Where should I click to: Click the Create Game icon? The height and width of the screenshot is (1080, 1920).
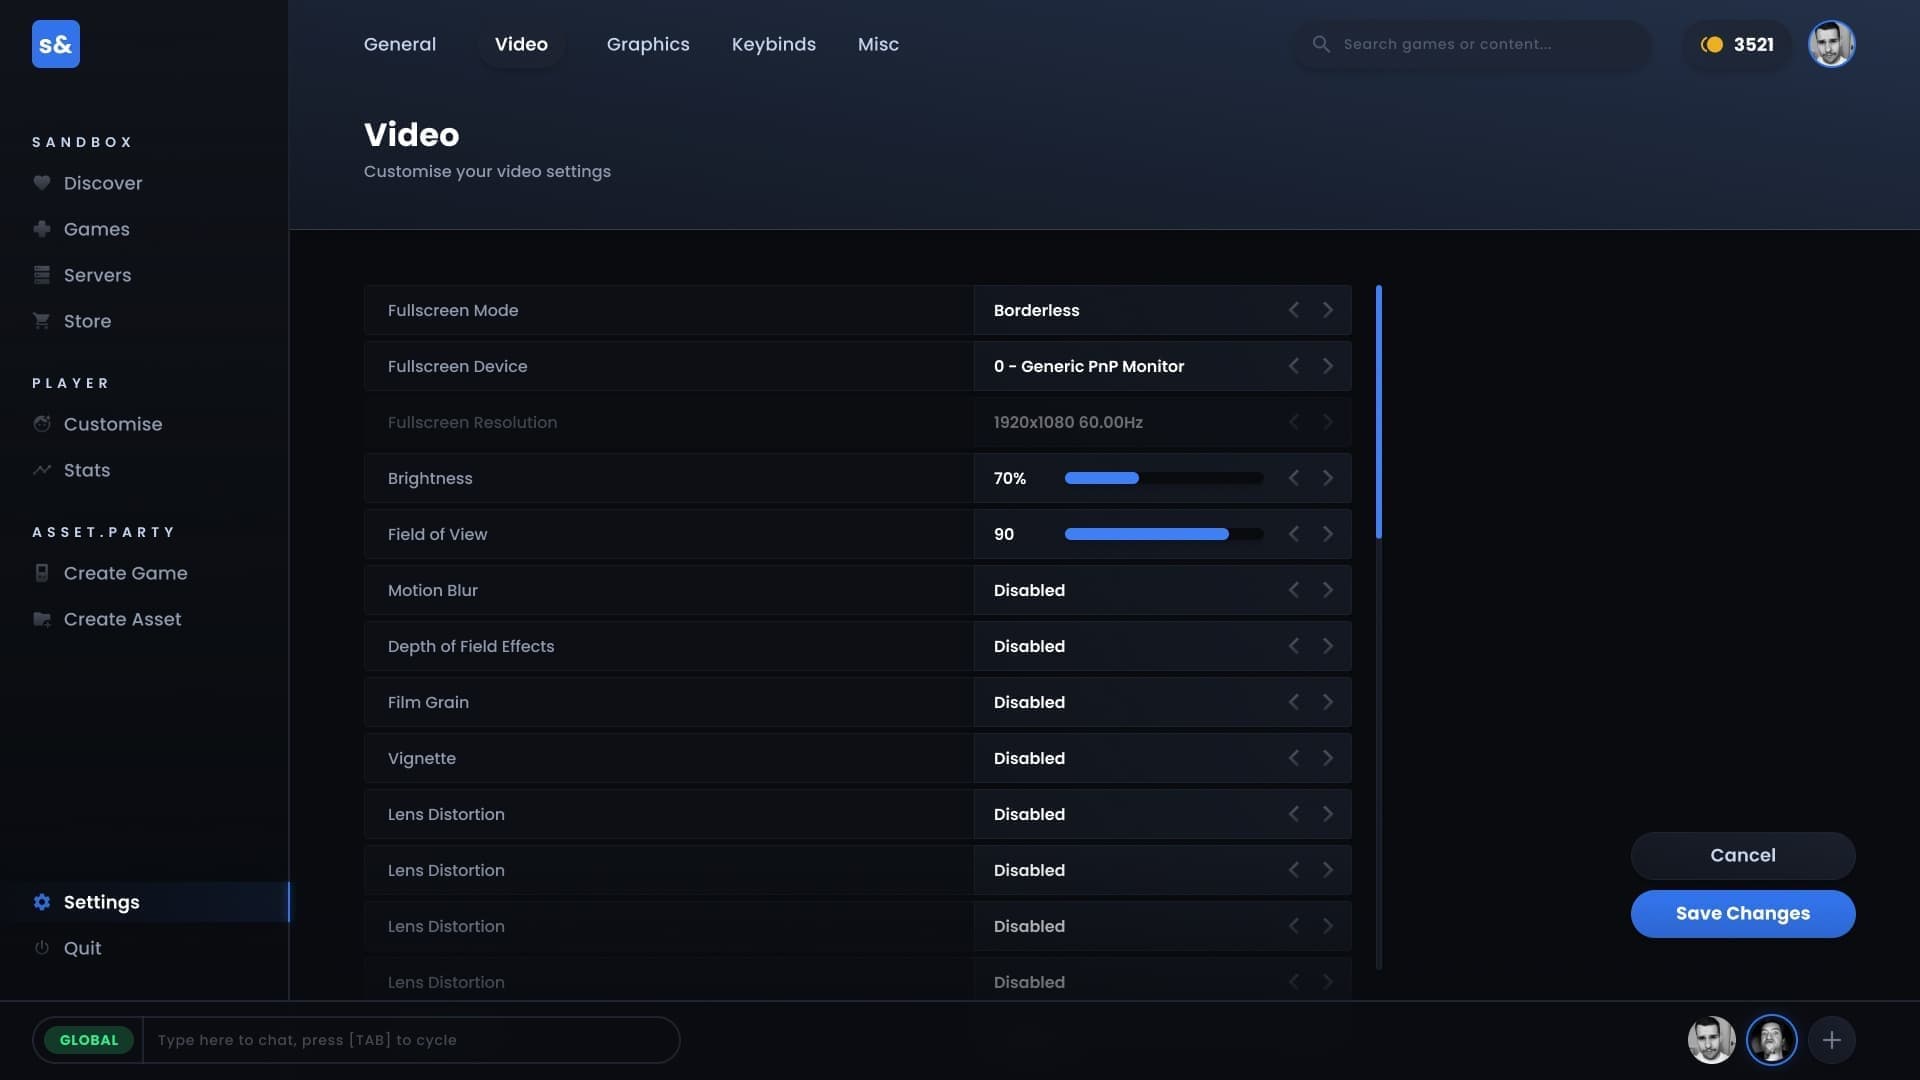41,573
